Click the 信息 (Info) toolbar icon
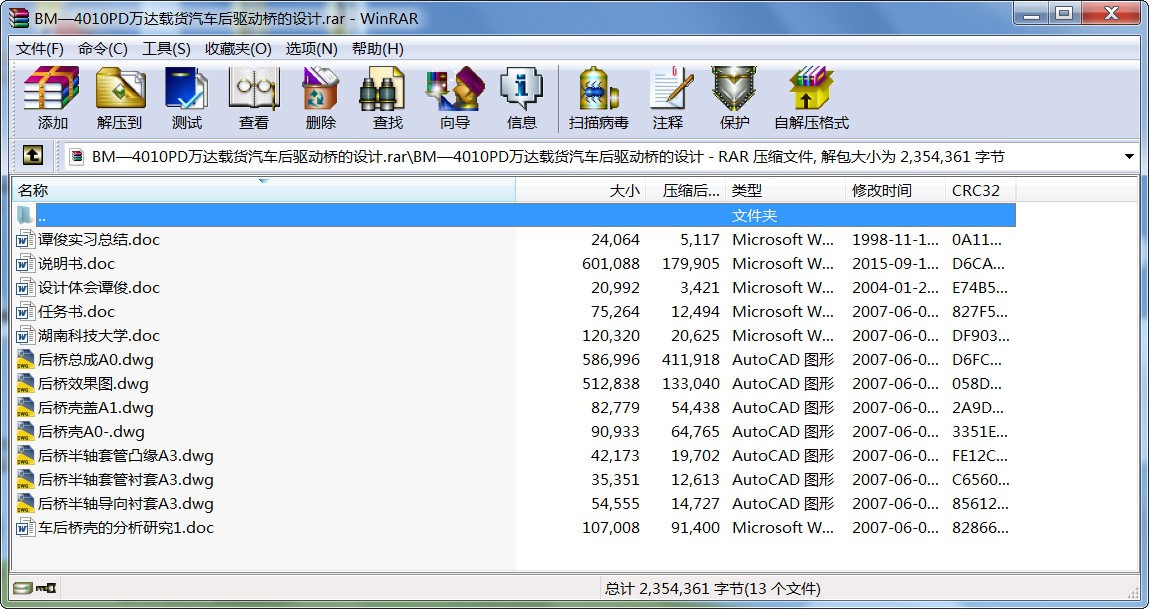Image resolution: width=1149 pixels, height=609 pixels. 522,89
